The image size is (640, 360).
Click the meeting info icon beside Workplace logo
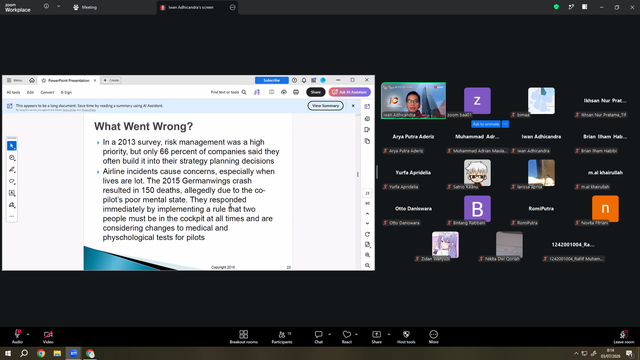point(46,6)
